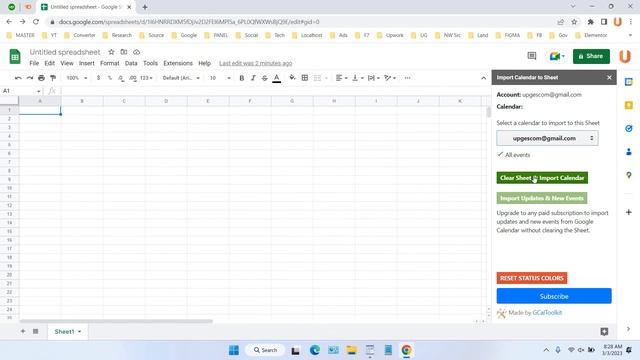Select the Paint format tool
This screenshot has height=360, width=640.
[53, 78]
